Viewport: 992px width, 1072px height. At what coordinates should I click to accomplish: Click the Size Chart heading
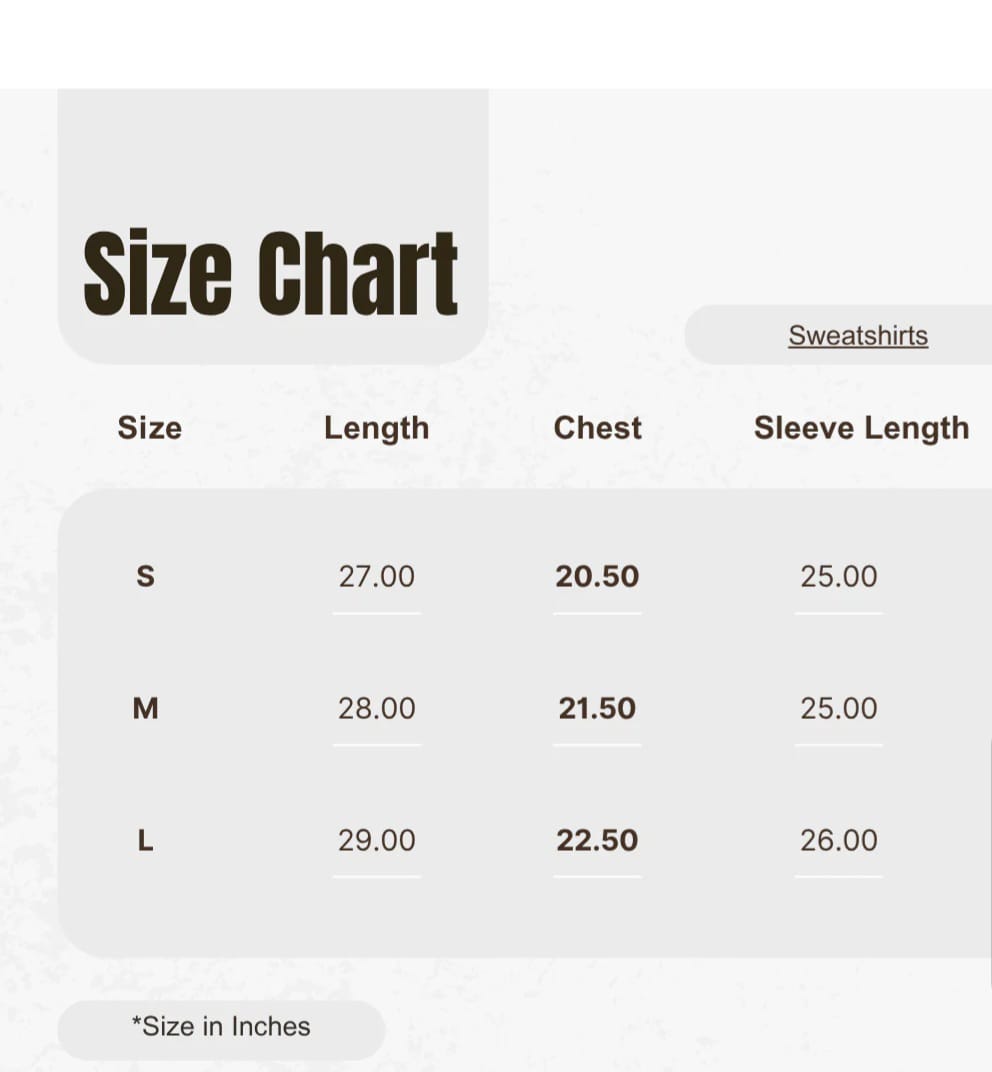coord(270,273)
